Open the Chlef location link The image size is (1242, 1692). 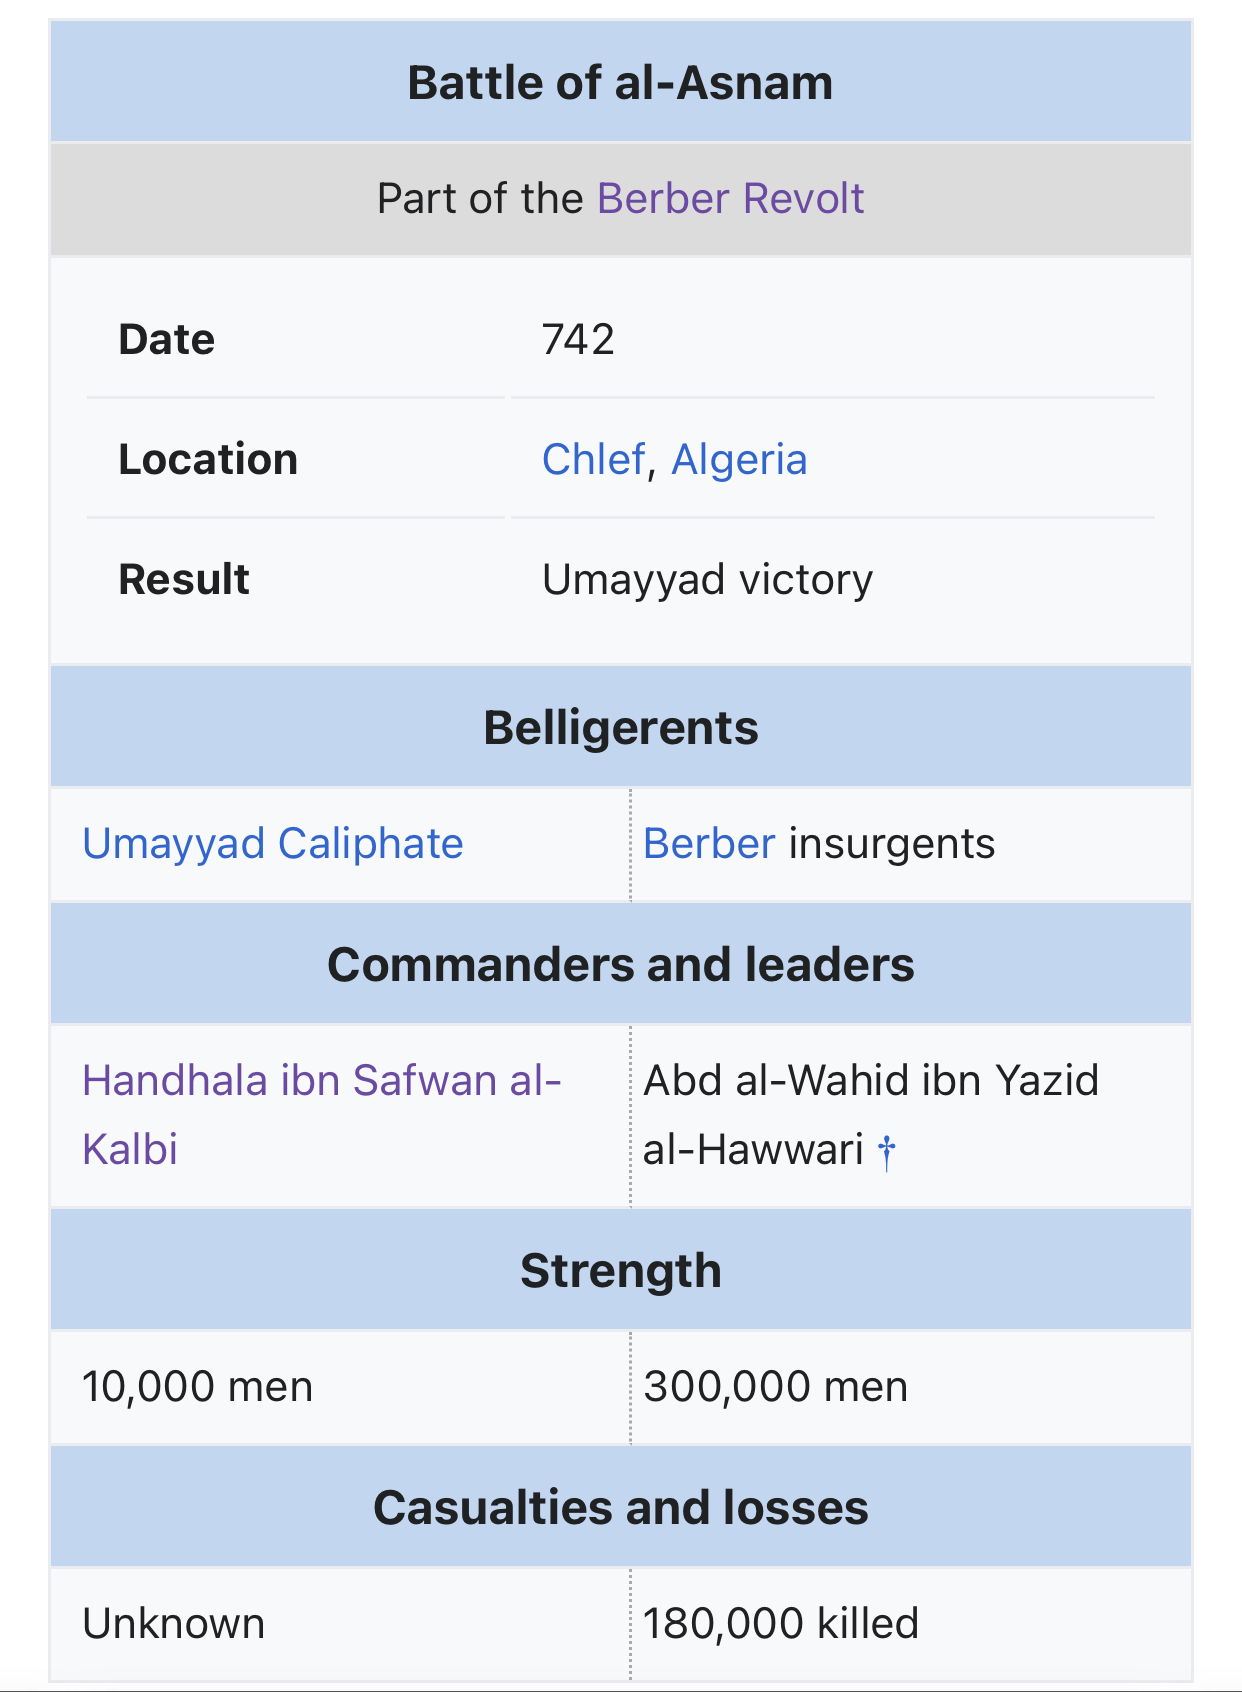tap(594, 460)
